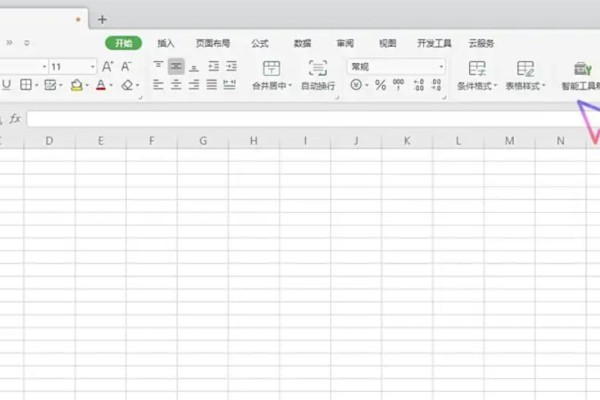Screen dimensions: 600x400
Task: Apply red font color A
Action: click(101, 85)
